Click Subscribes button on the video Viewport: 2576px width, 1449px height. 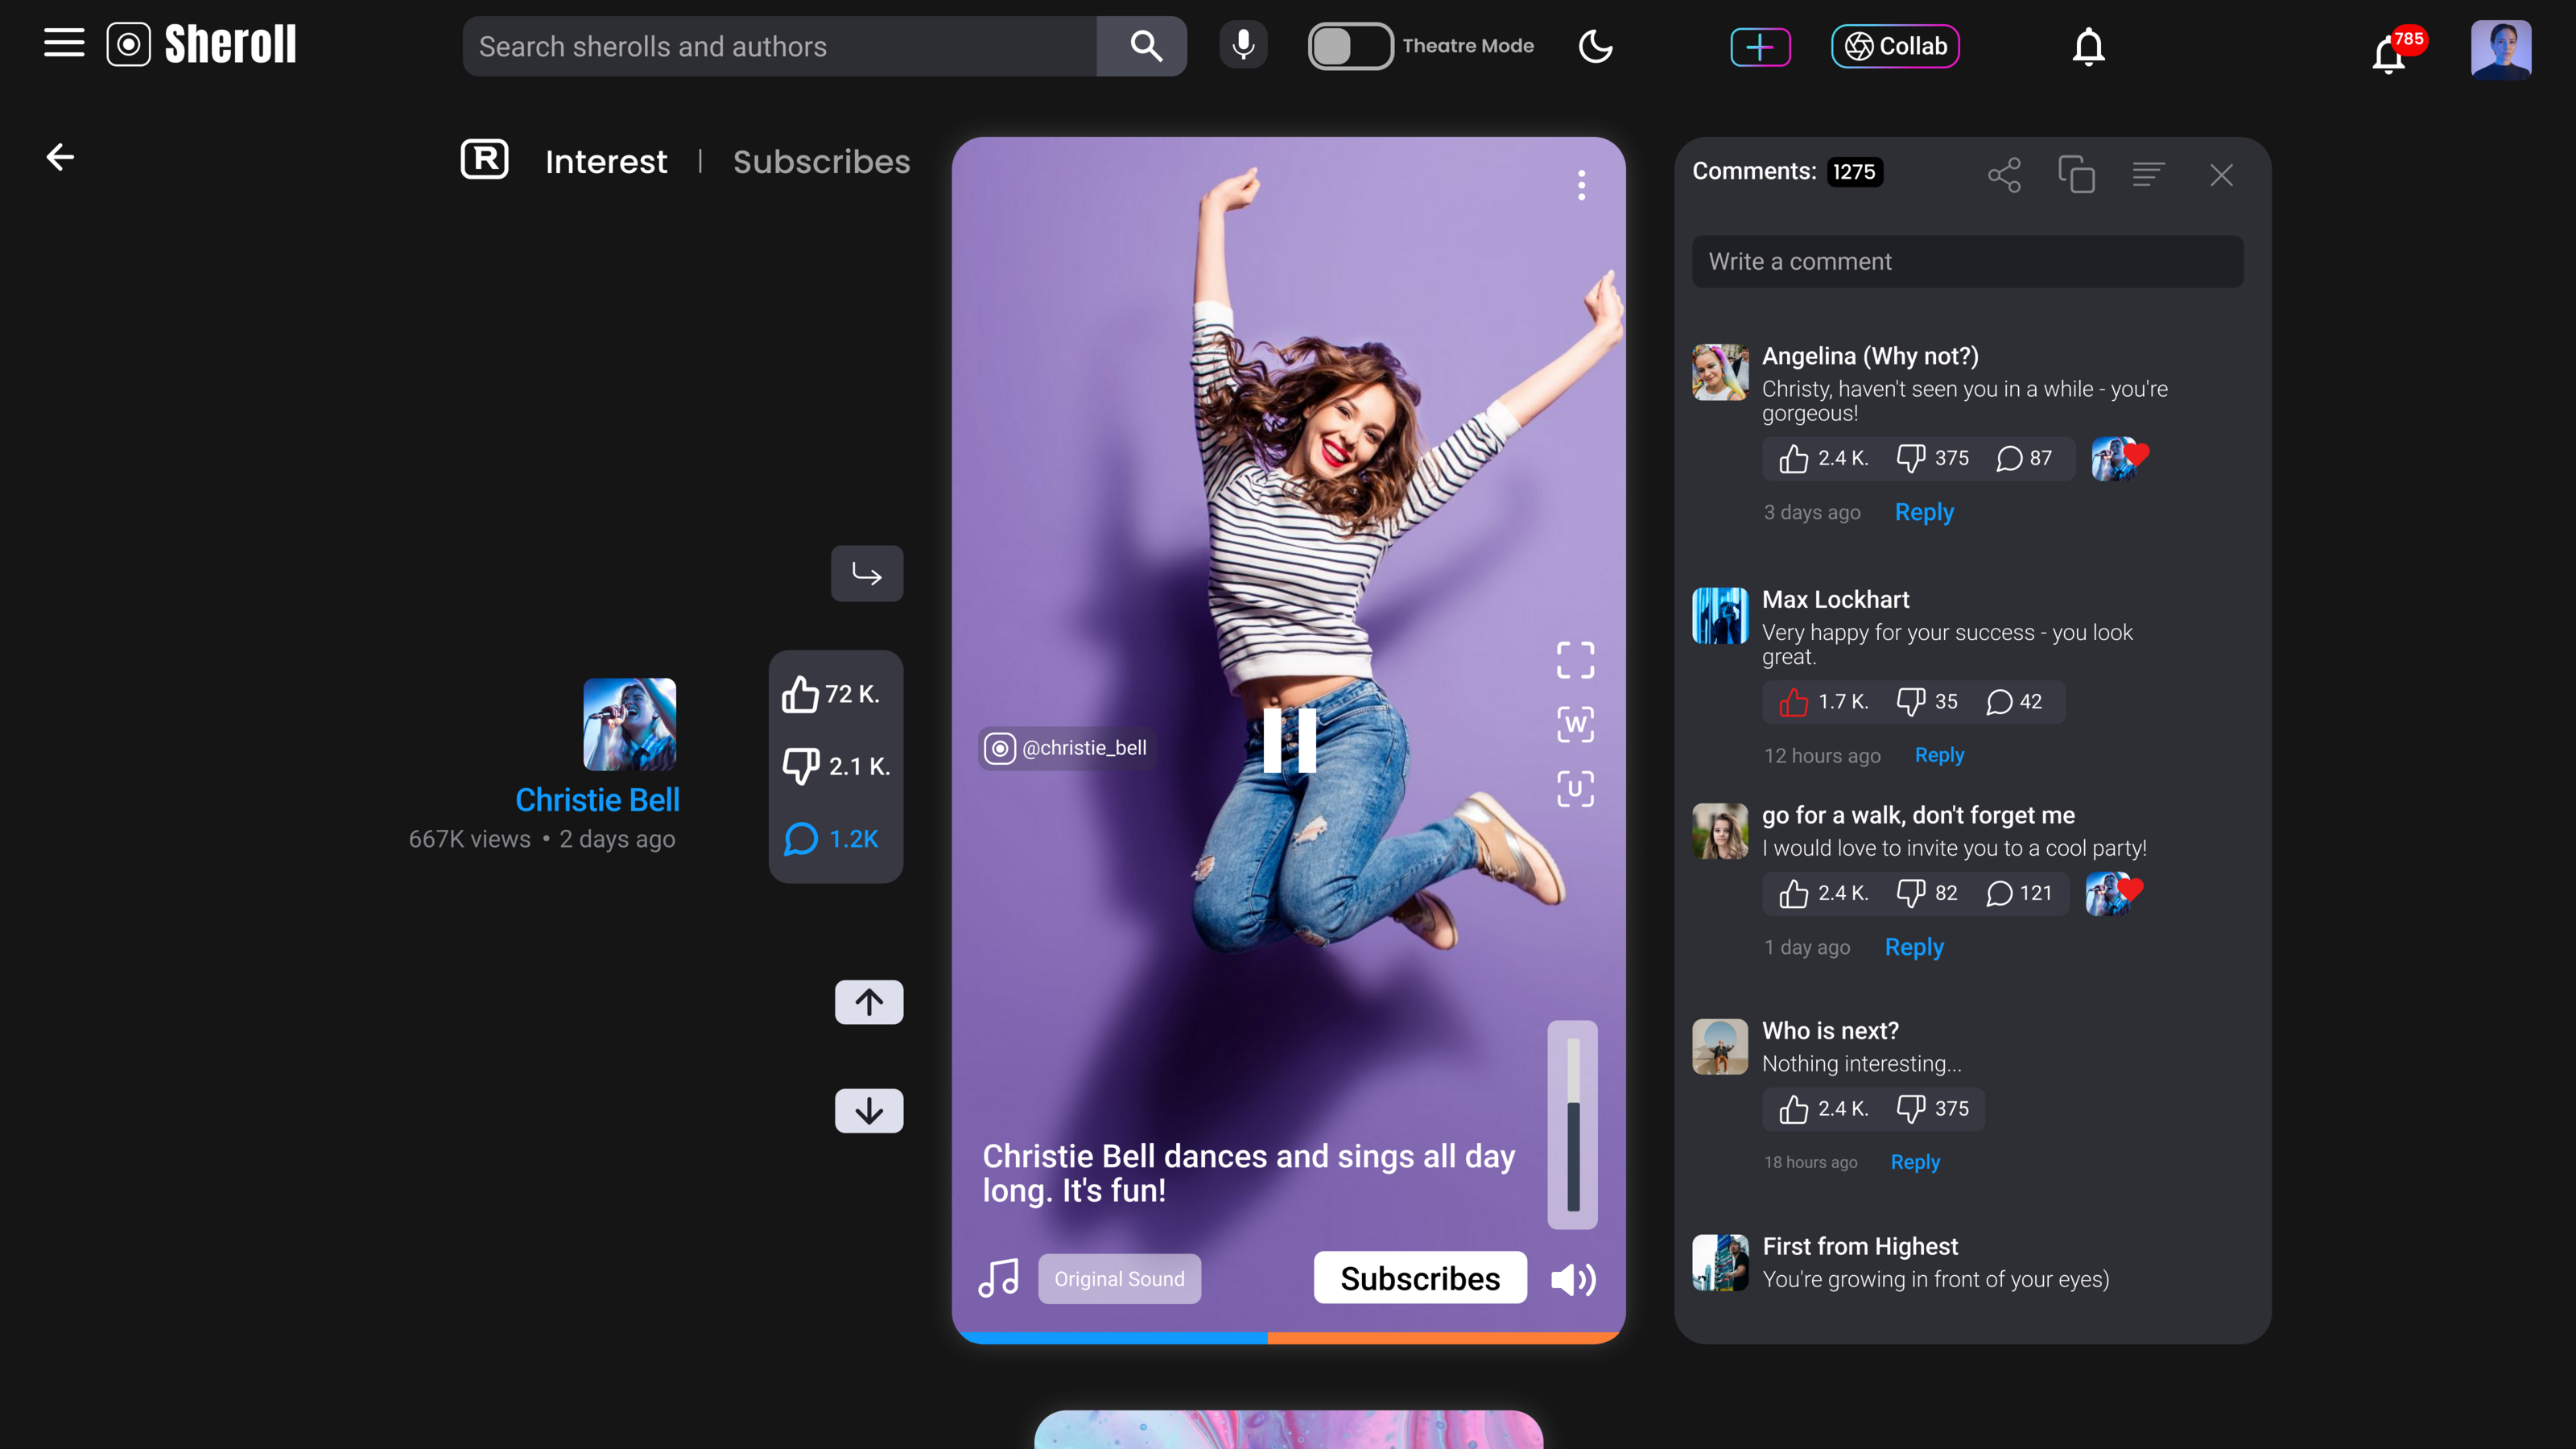pyautogui.click(x=1419, y=1278)
